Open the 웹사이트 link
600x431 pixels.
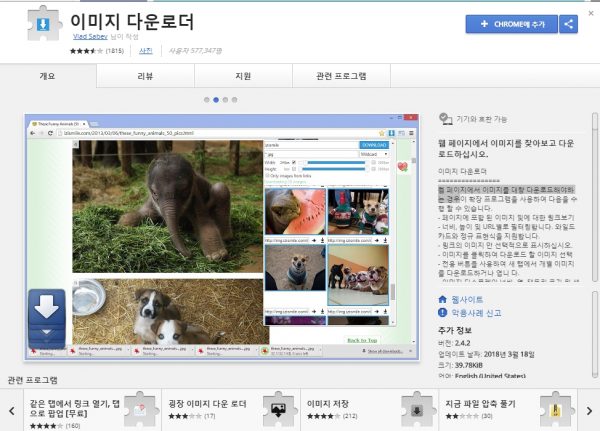coord(467,299)
